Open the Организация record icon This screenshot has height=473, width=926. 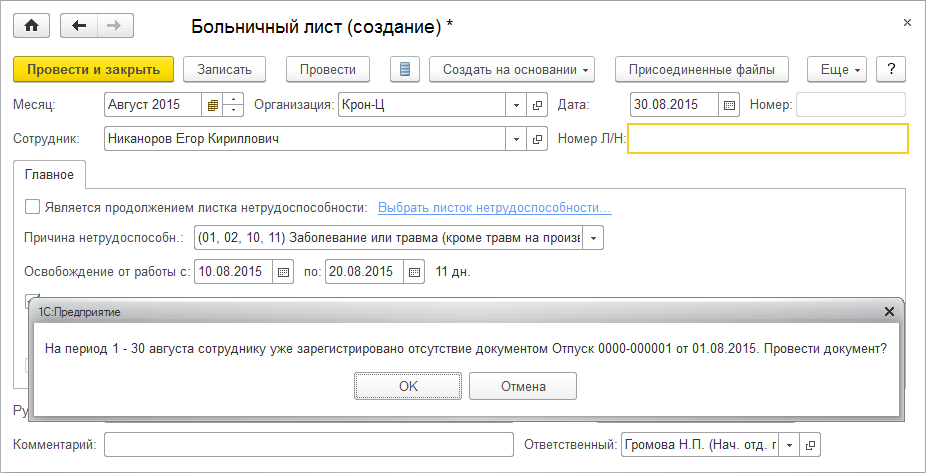coord(537,104)
